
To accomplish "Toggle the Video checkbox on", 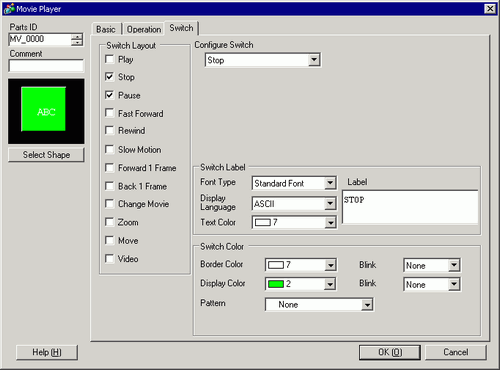I will 109,258.
